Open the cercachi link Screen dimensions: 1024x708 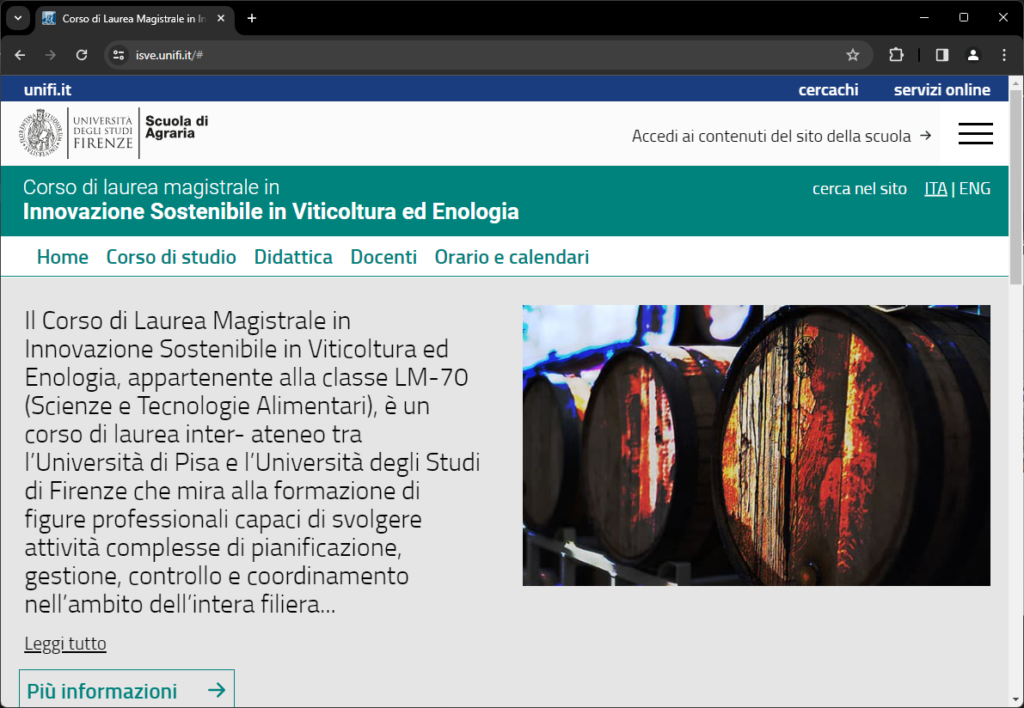click(x=828, y=89)
